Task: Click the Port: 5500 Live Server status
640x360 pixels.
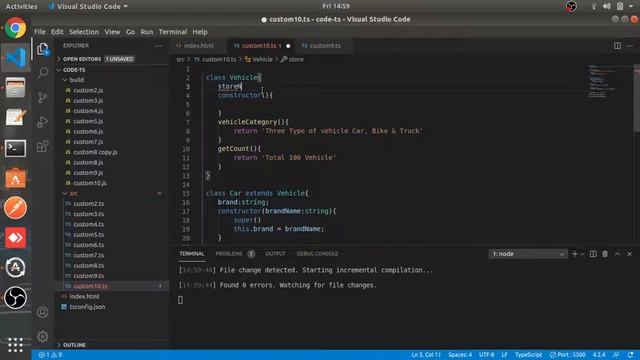Action: point(567,355)
